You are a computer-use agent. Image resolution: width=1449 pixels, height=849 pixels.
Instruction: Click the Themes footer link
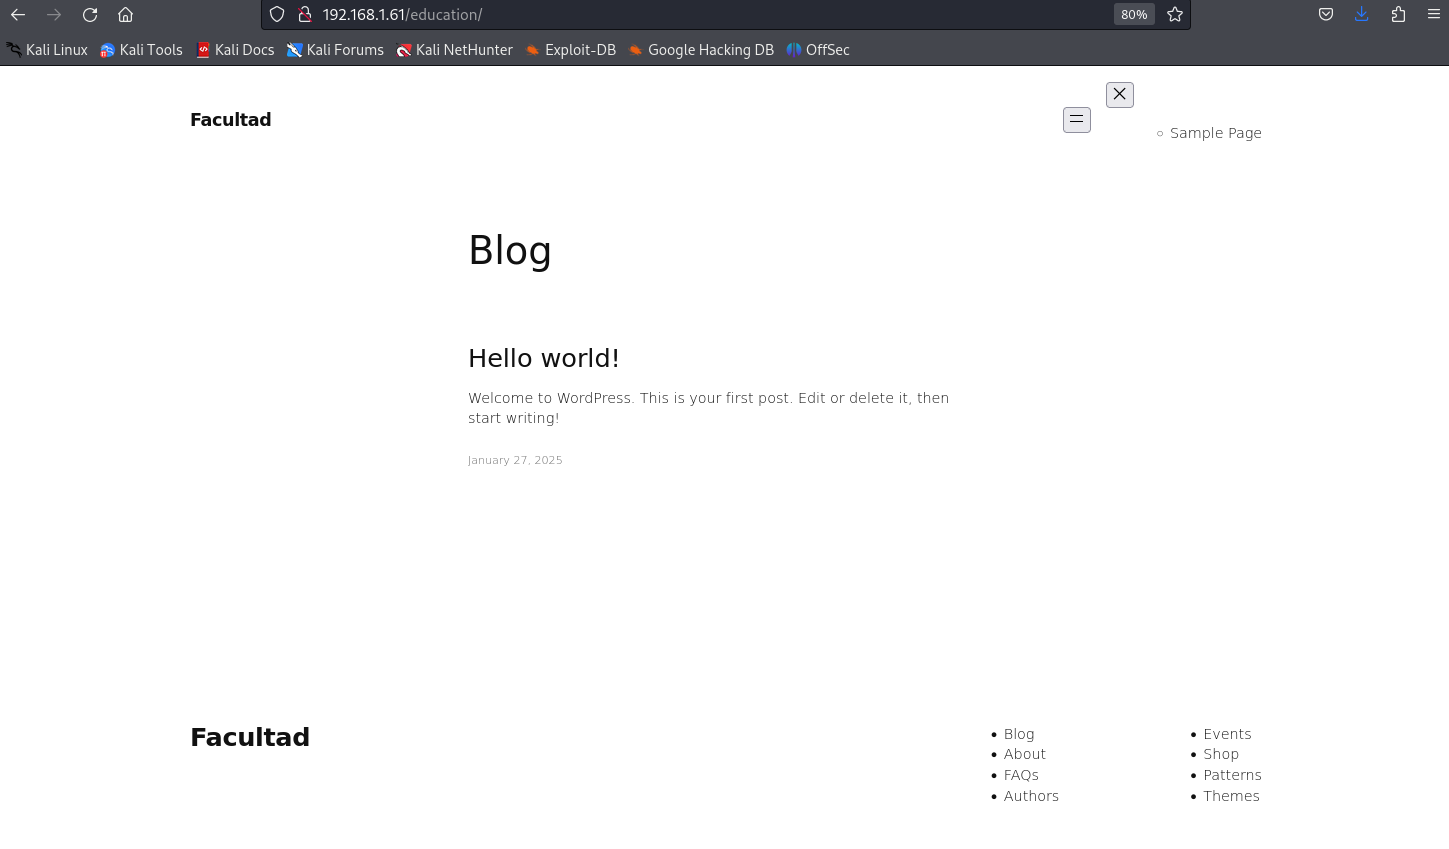click(1231, 796)
